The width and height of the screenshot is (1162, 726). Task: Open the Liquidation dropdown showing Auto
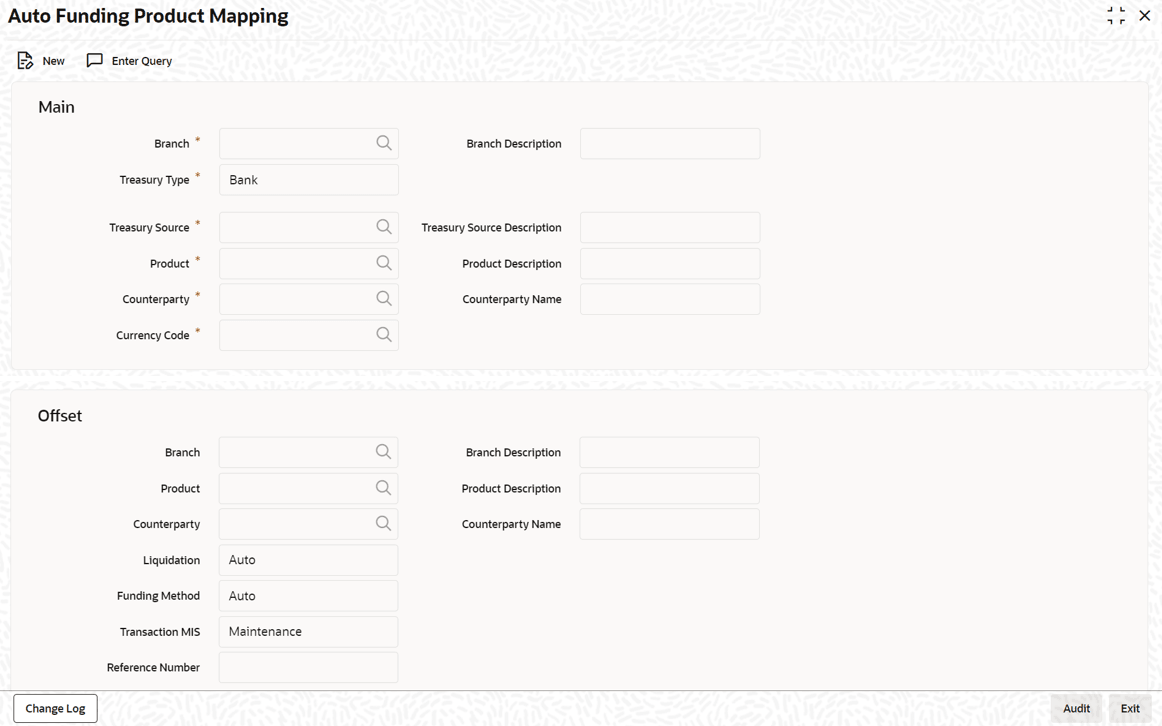pos(308,560)
